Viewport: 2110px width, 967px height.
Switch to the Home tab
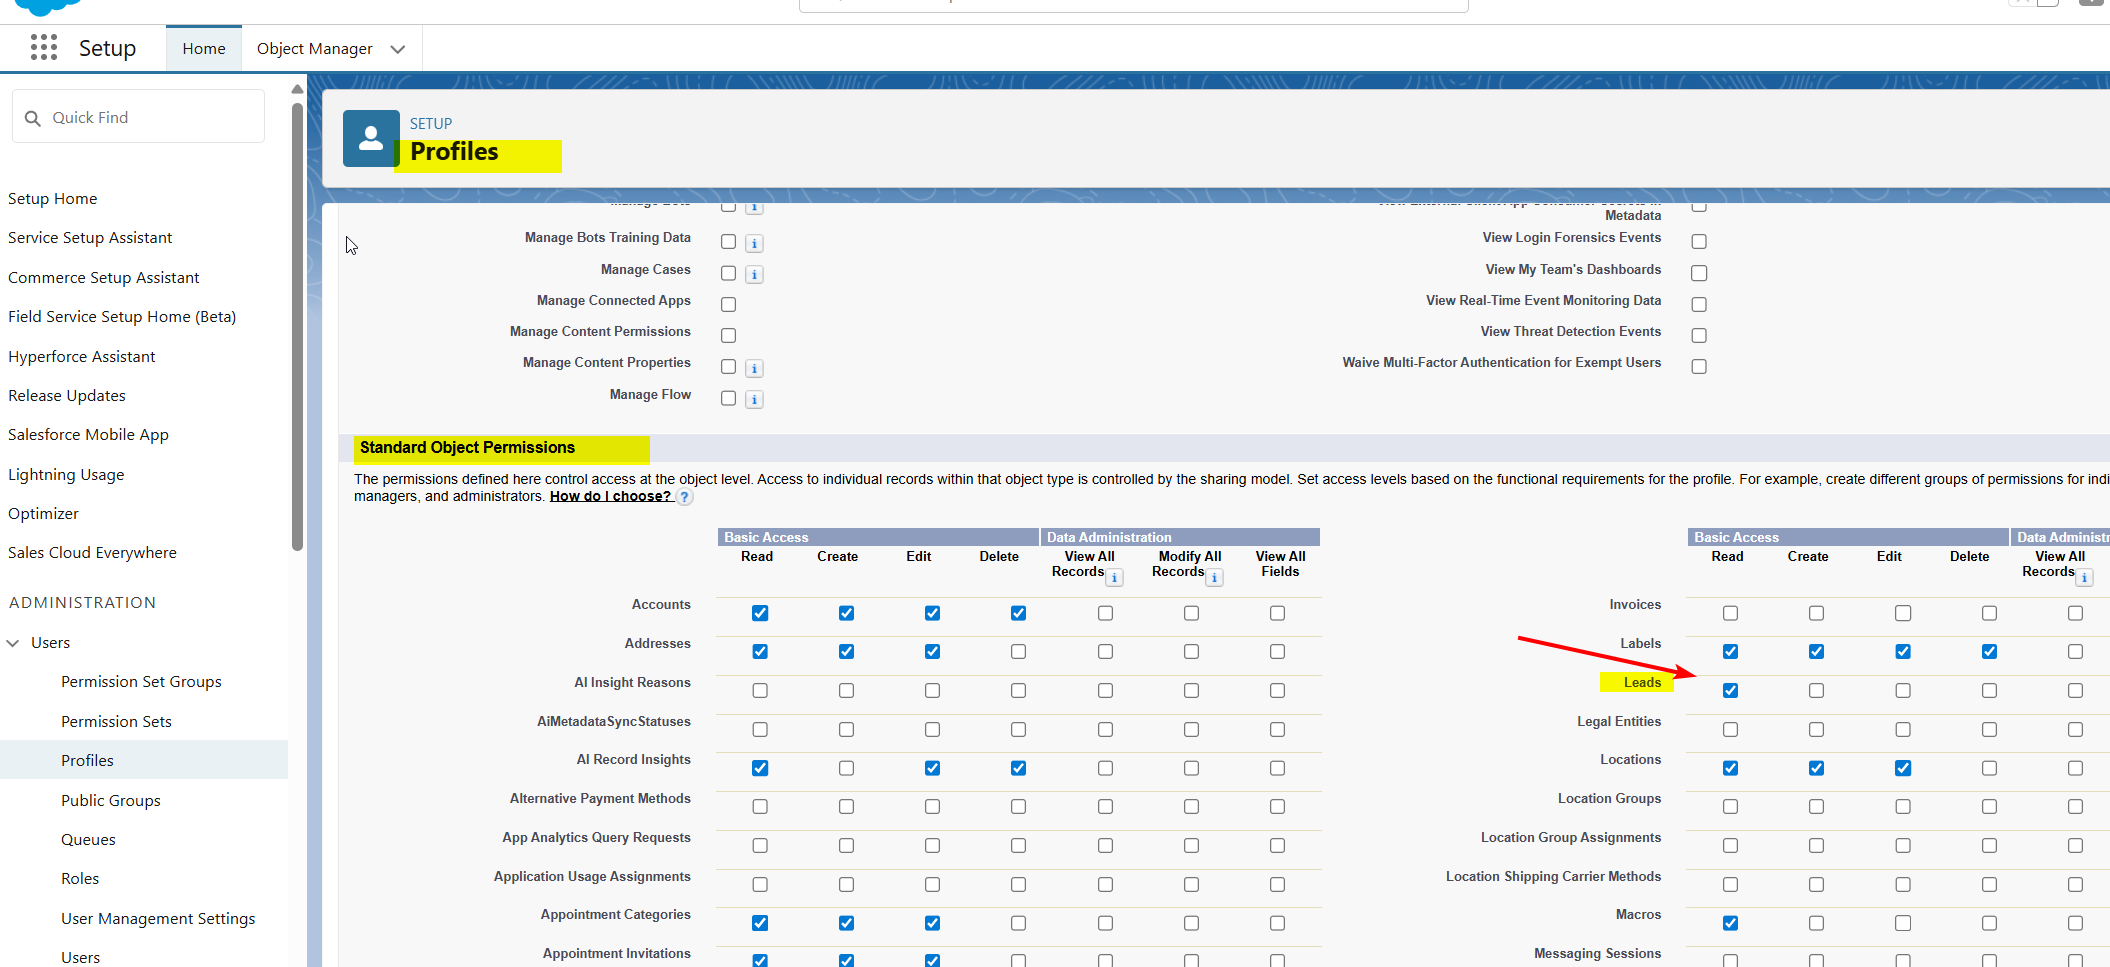pos(204,49)
